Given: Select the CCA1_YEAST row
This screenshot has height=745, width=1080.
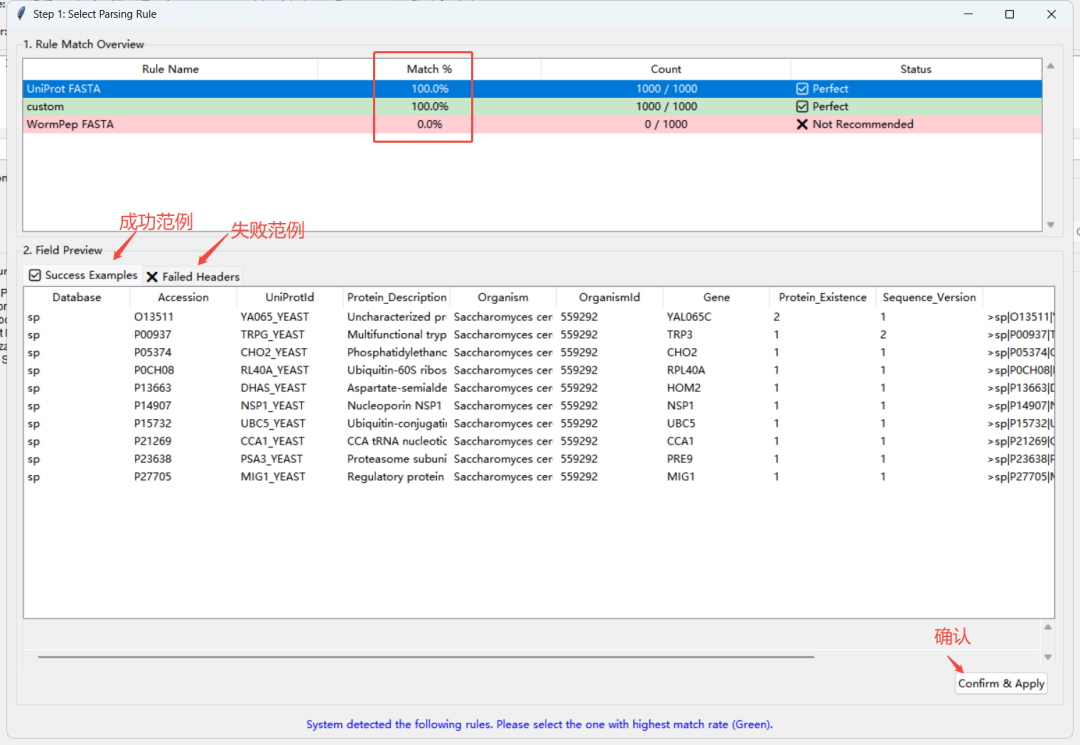Looking at the screenshot, I should 539,441.
